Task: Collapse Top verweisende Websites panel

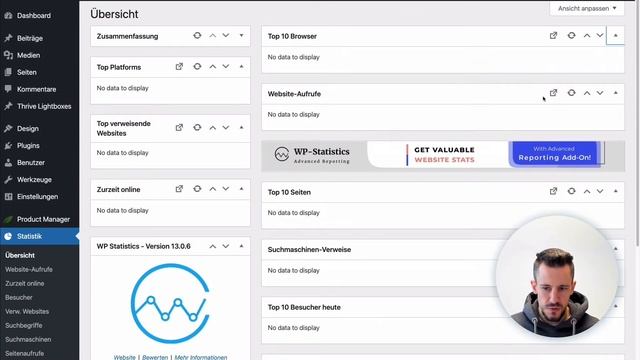Action: click(242, 128)
